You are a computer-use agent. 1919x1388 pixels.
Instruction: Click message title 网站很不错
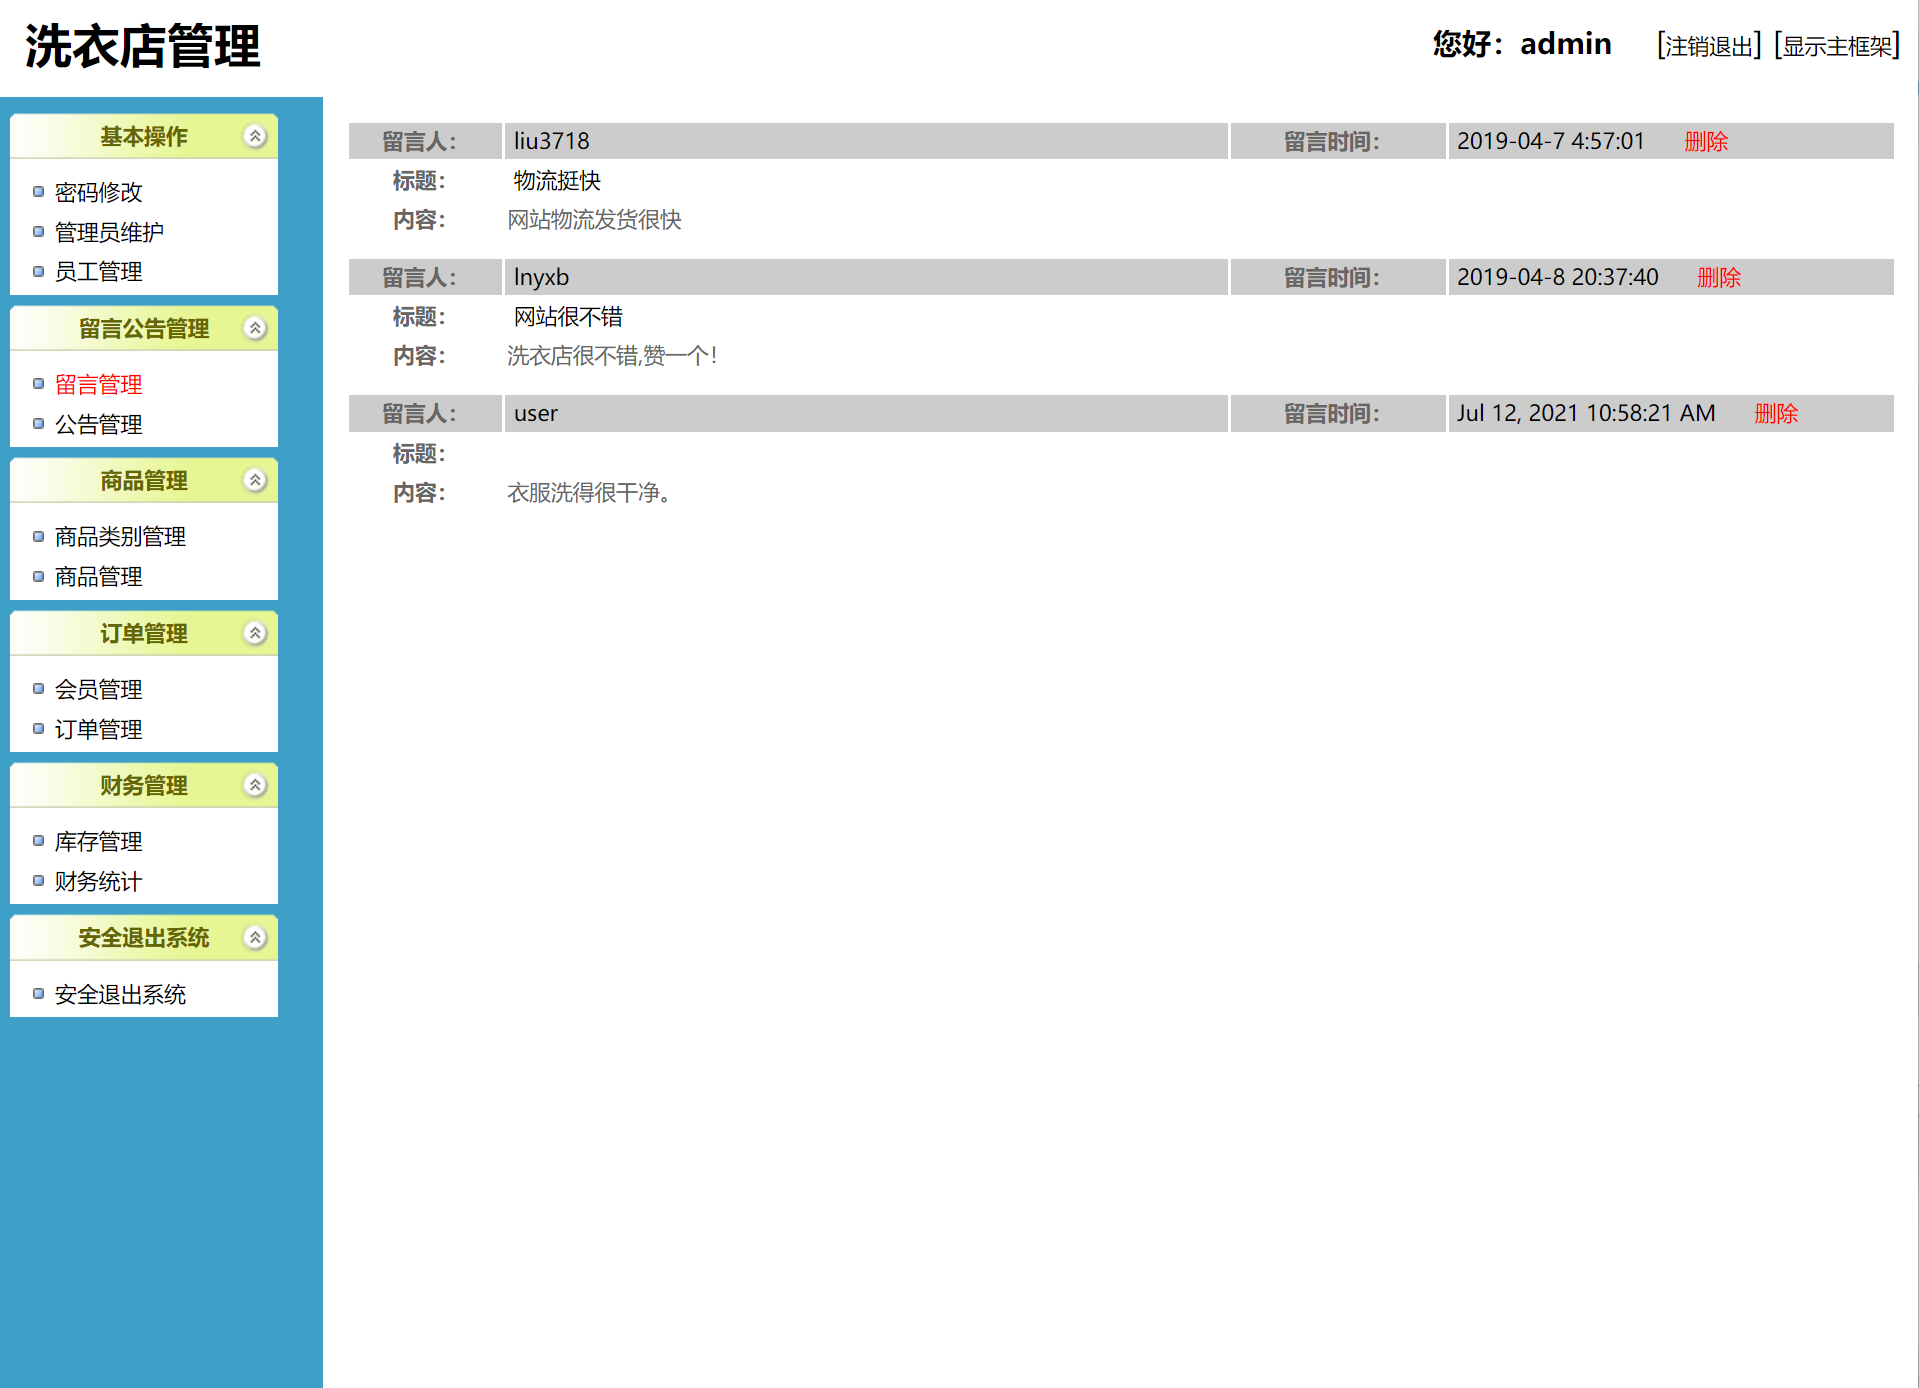568,317
